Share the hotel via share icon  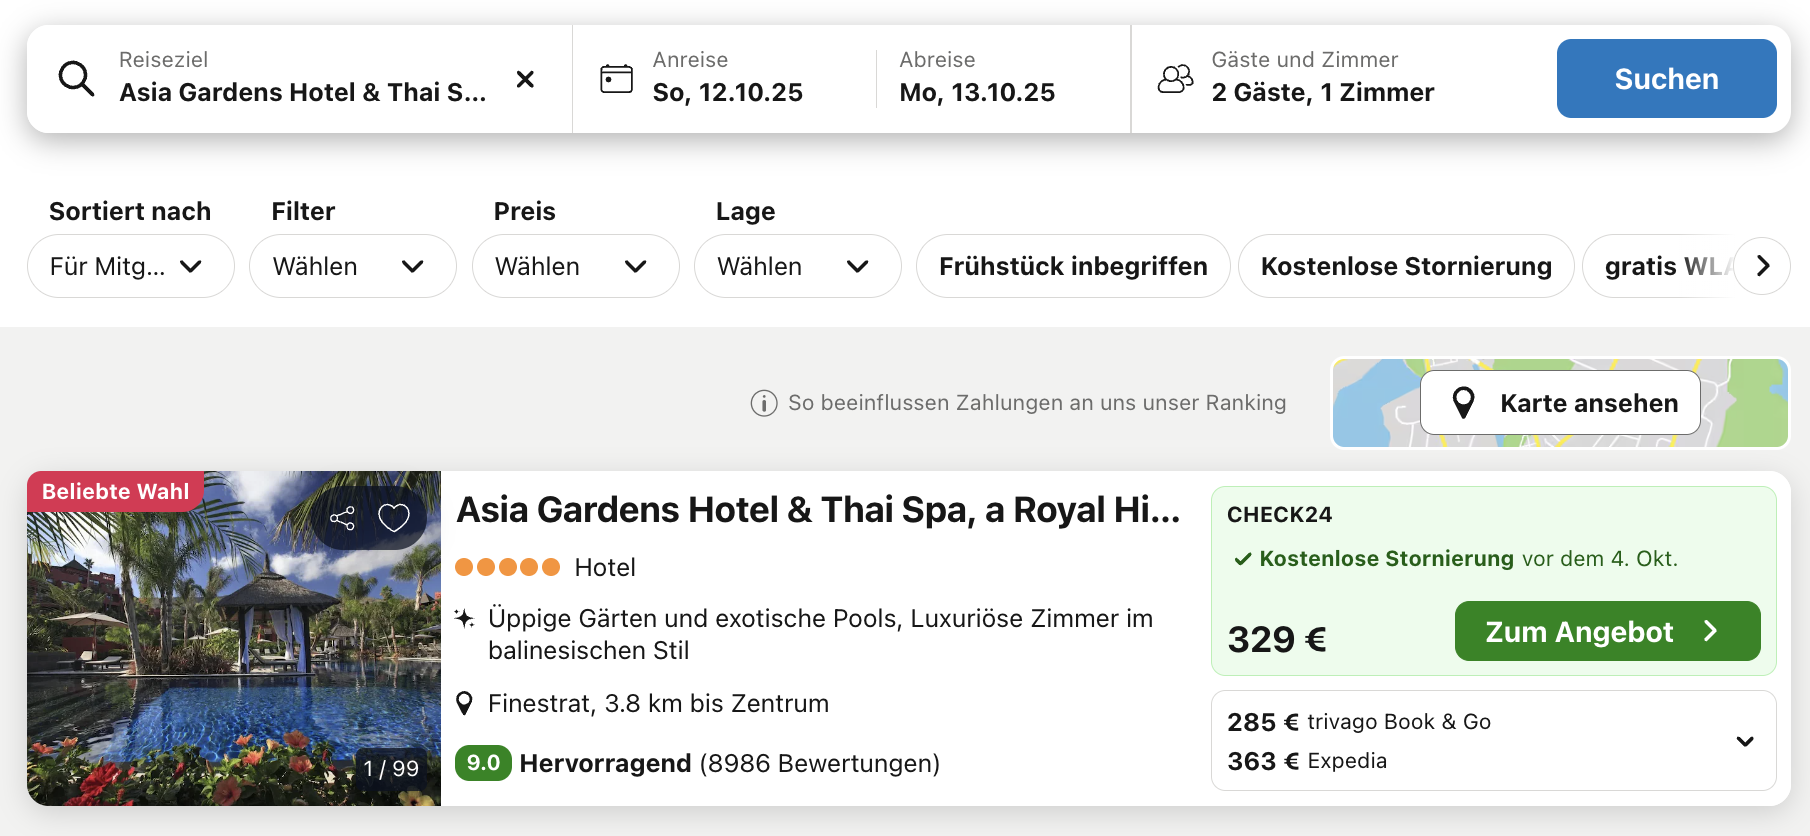(342, 518)
